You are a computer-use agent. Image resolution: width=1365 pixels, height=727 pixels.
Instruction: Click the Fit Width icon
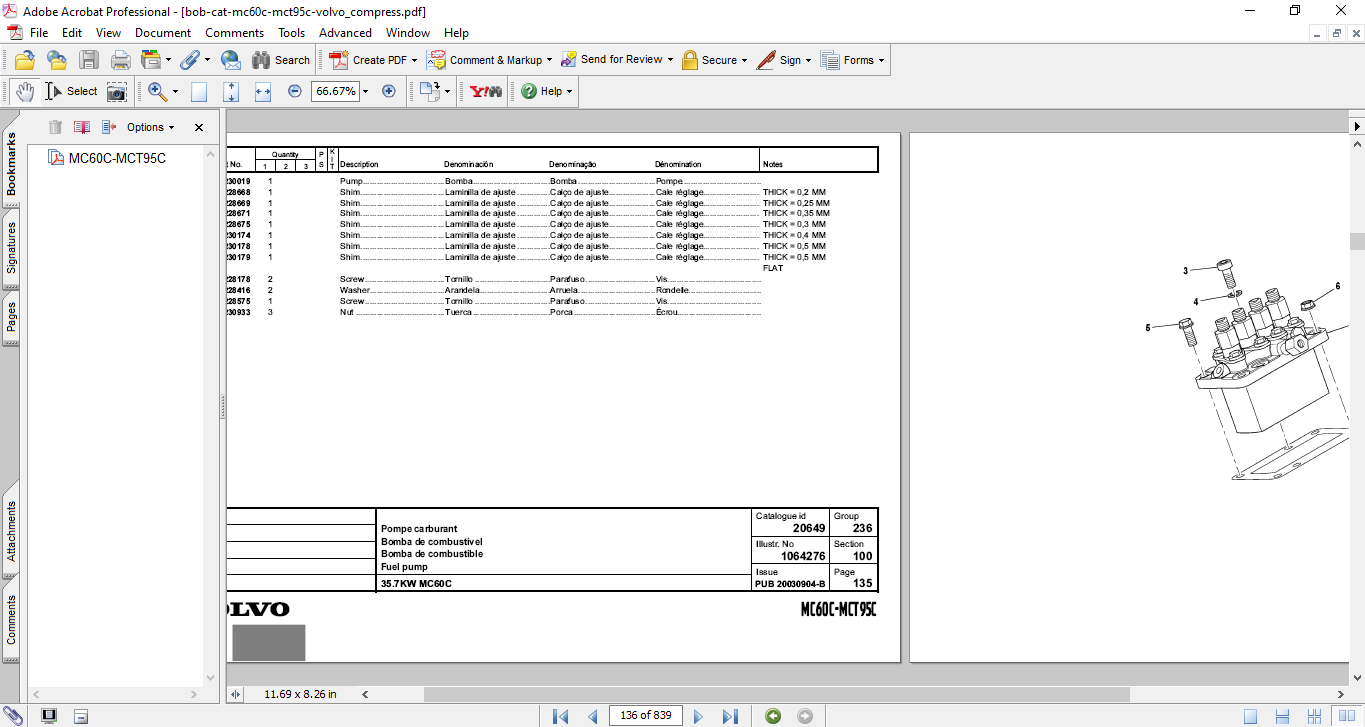click(263, 91)
